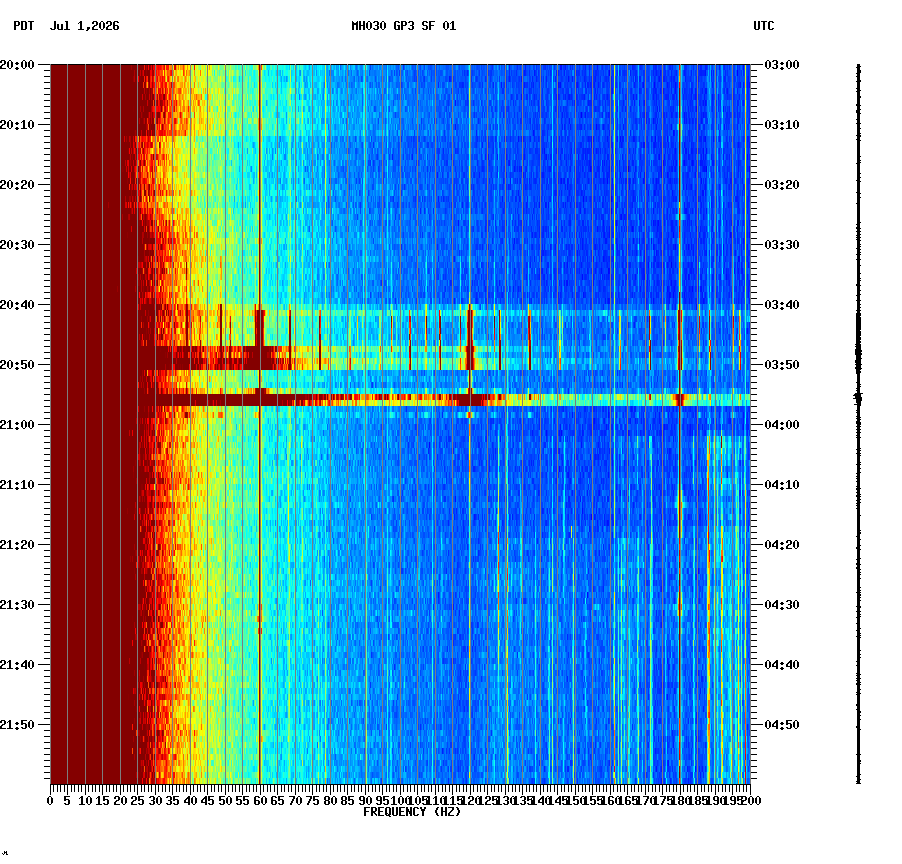Select the 20:20 PDT time label
902x864 pixels.
17,185
